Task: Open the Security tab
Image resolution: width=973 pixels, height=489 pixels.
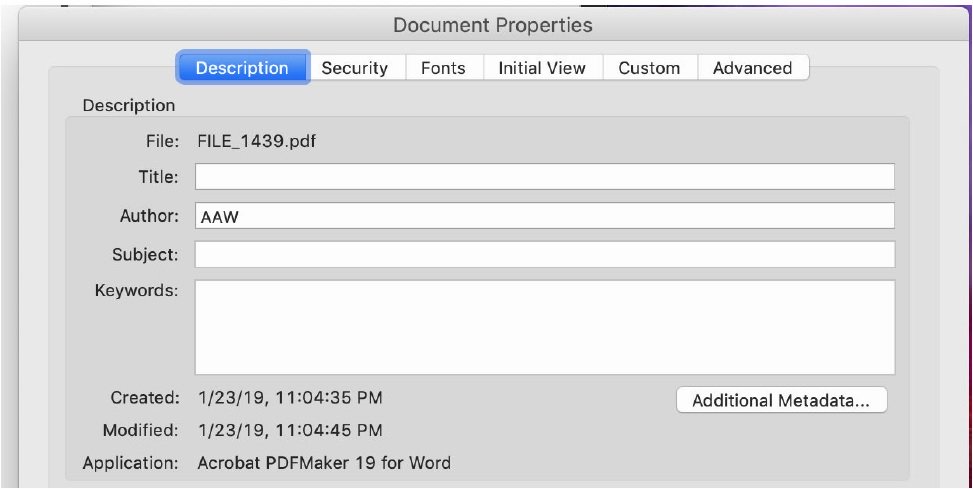Action: click(354, 68)
